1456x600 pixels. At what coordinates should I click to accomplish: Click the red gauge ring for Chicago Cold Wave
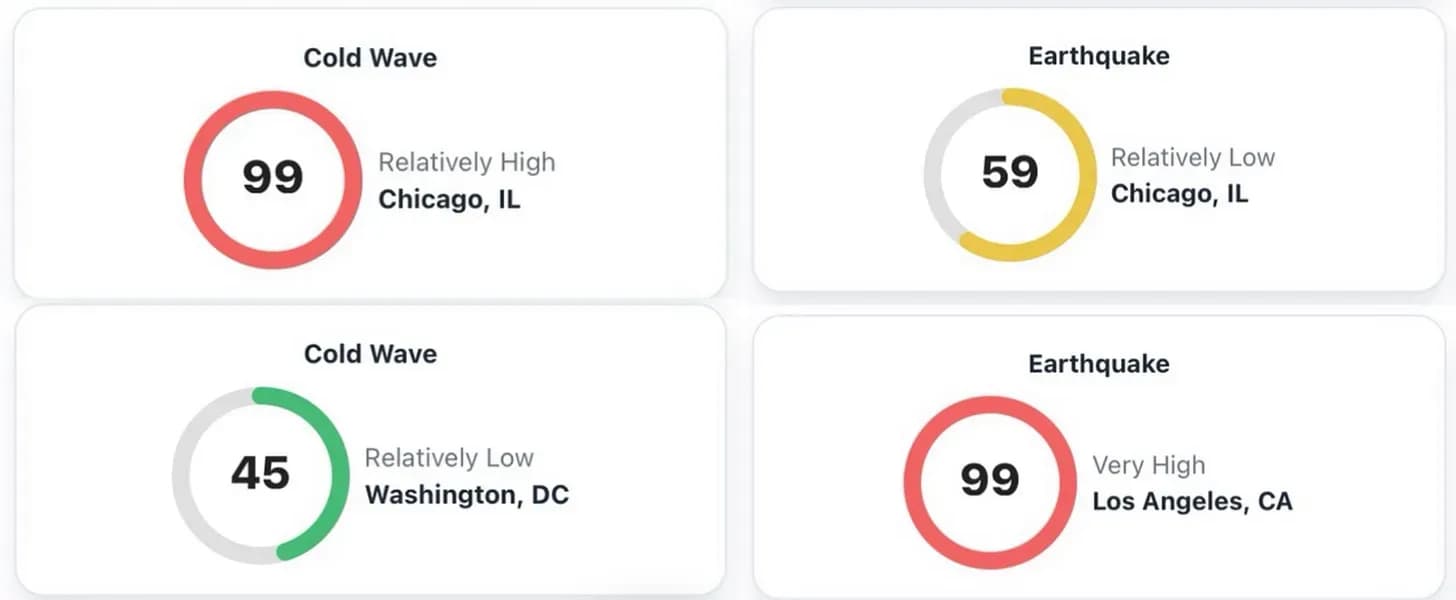pyautogui.click(x=193, y=180)
